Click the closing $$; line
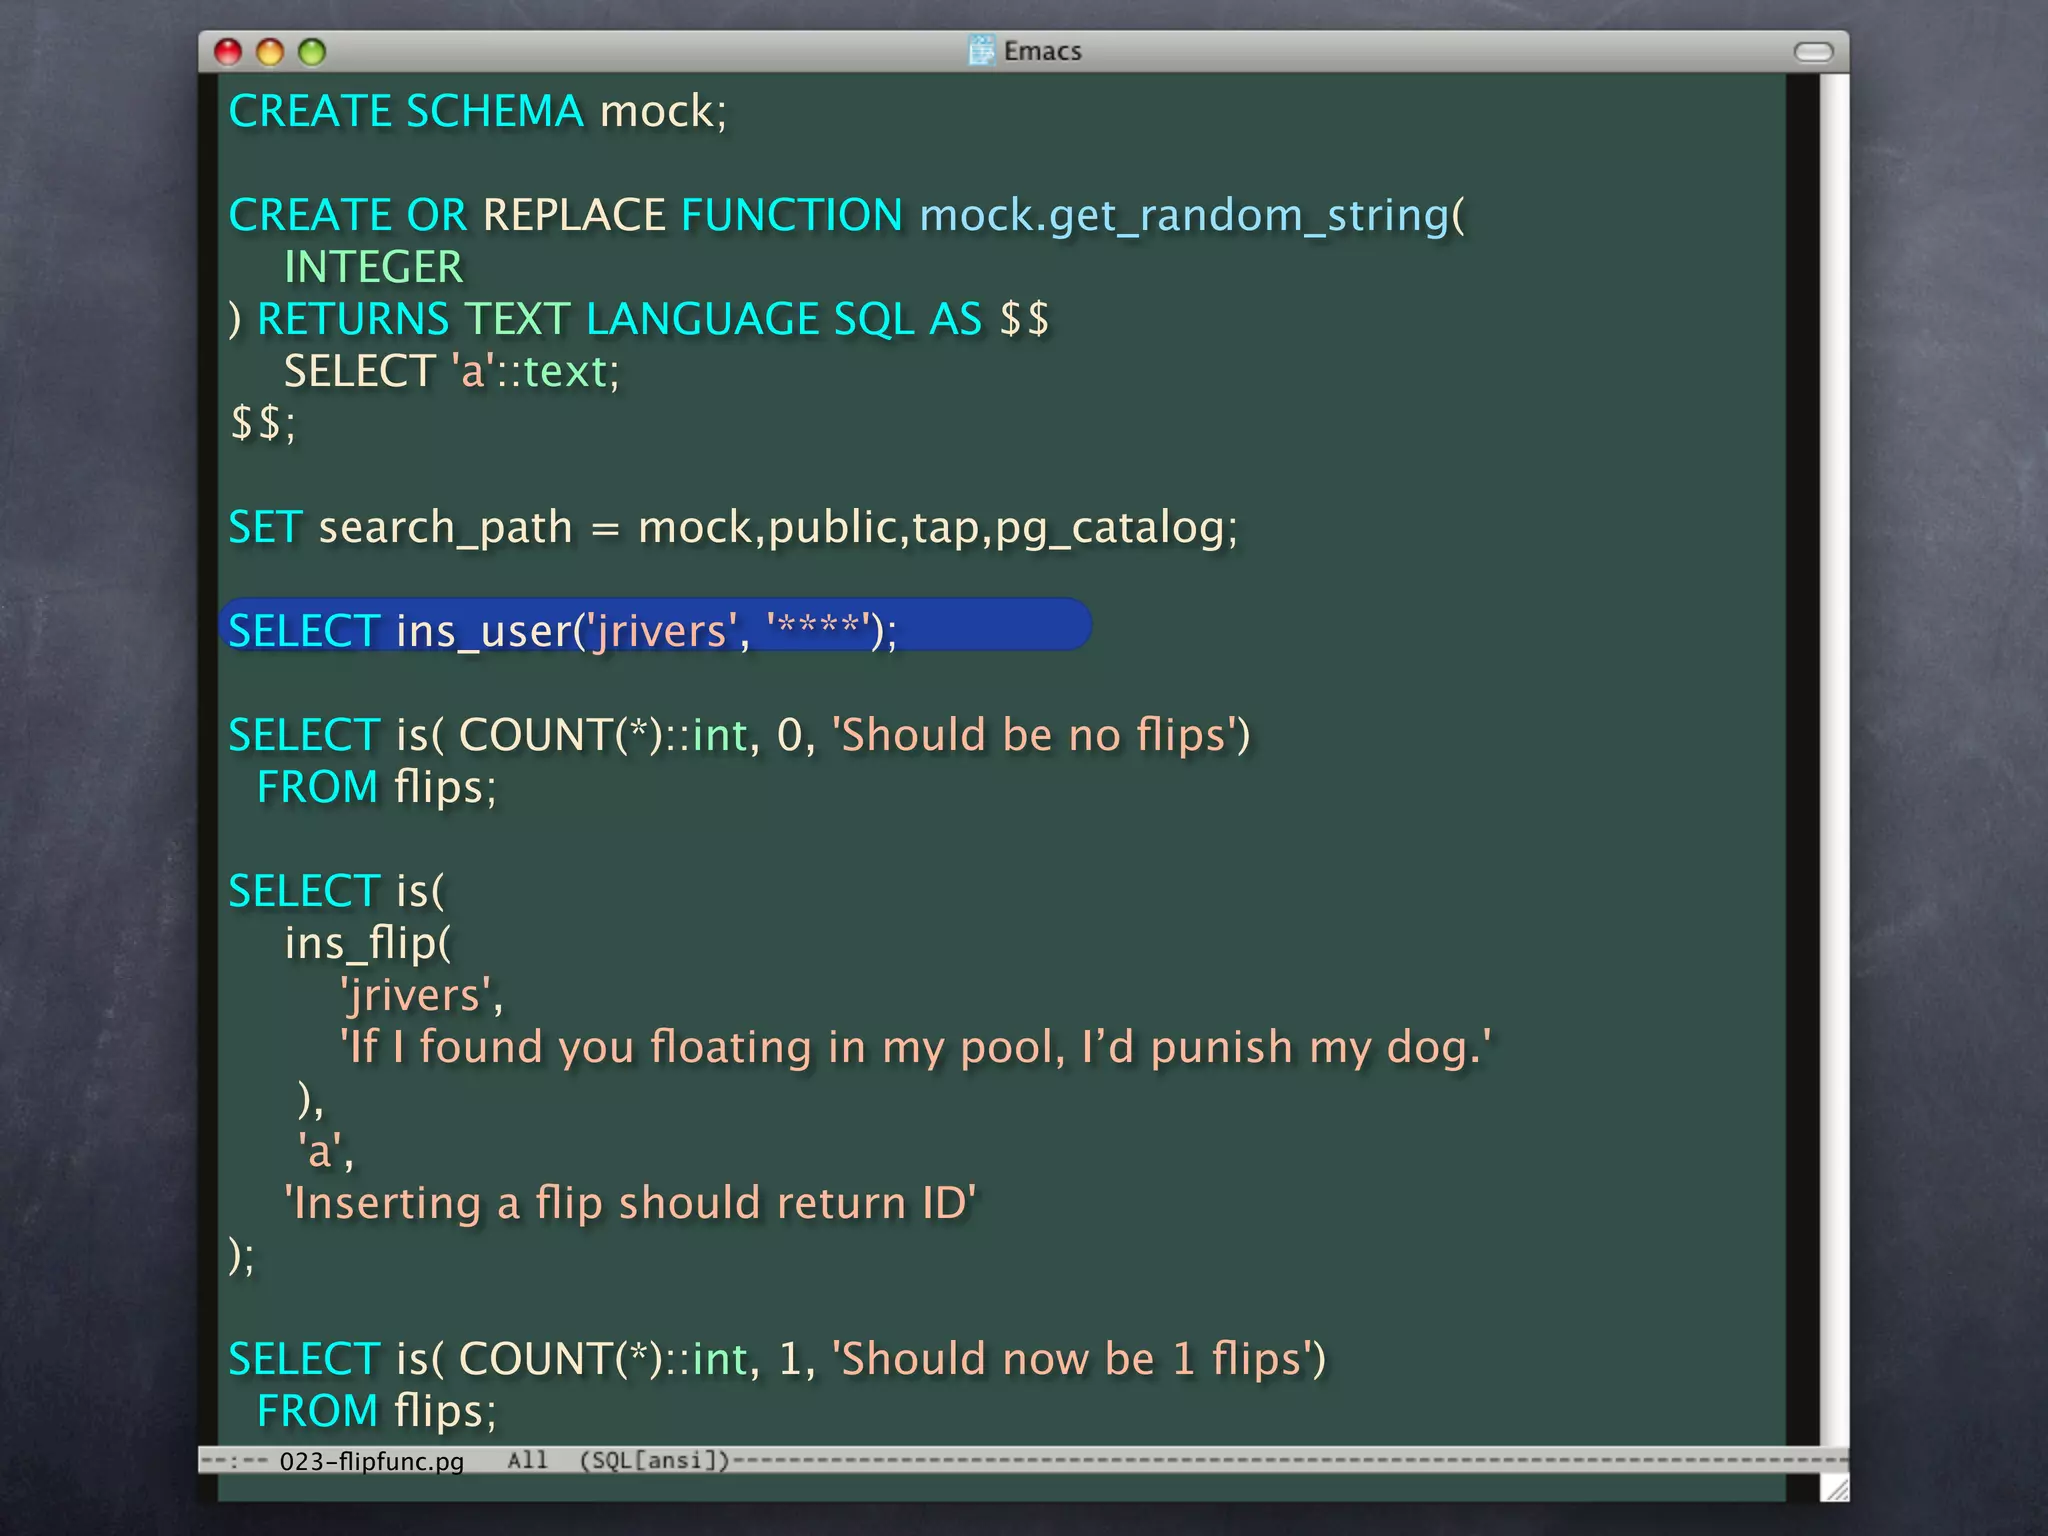Screen dimensions: 2048x1536 [263, 423]
